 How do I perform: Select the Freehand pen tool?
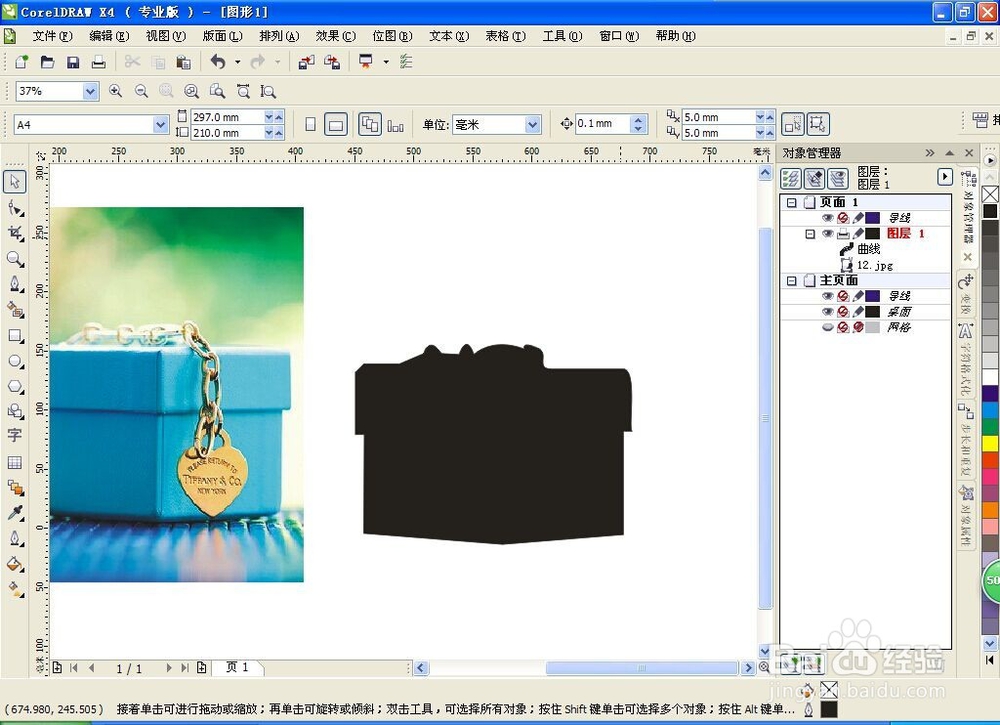[x=15, y=284]
